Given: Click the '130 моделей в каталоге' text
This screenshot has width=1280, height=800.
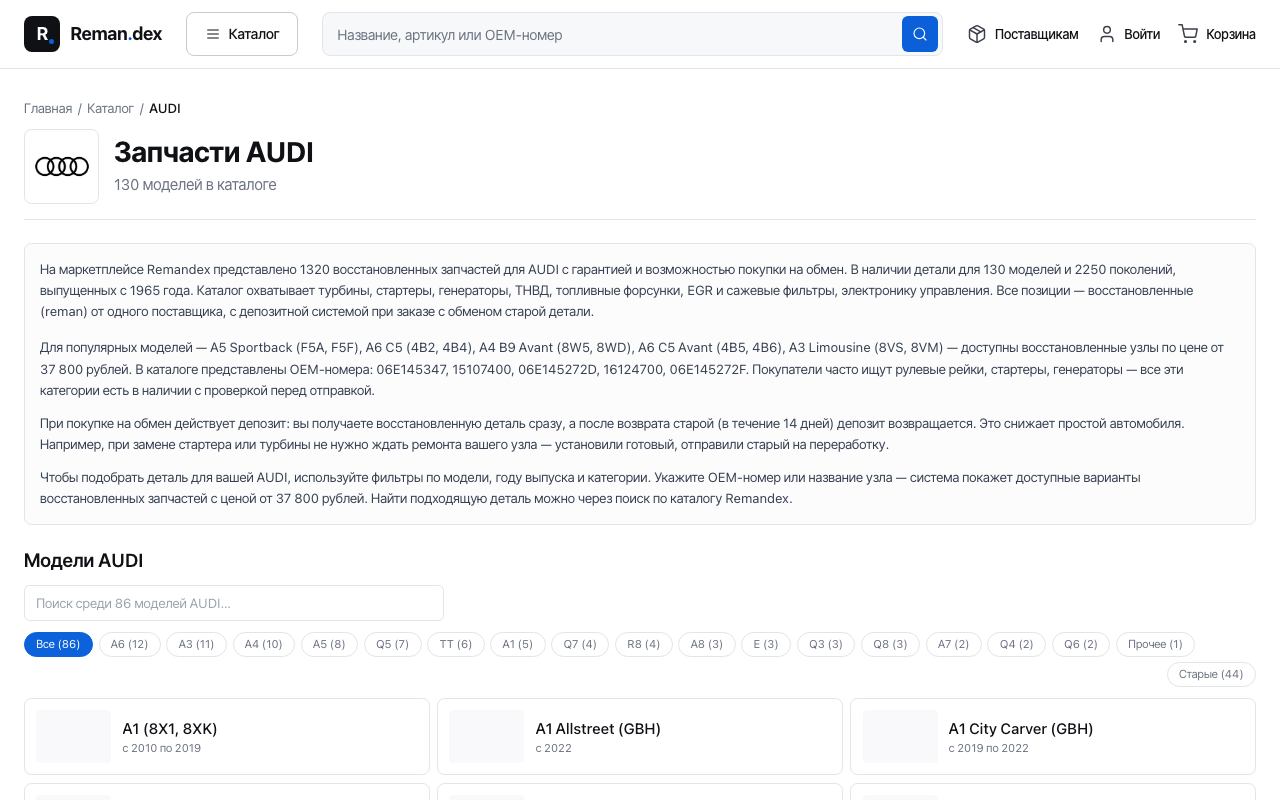Looking at the screenshot, I should click(x=195, y=185).
